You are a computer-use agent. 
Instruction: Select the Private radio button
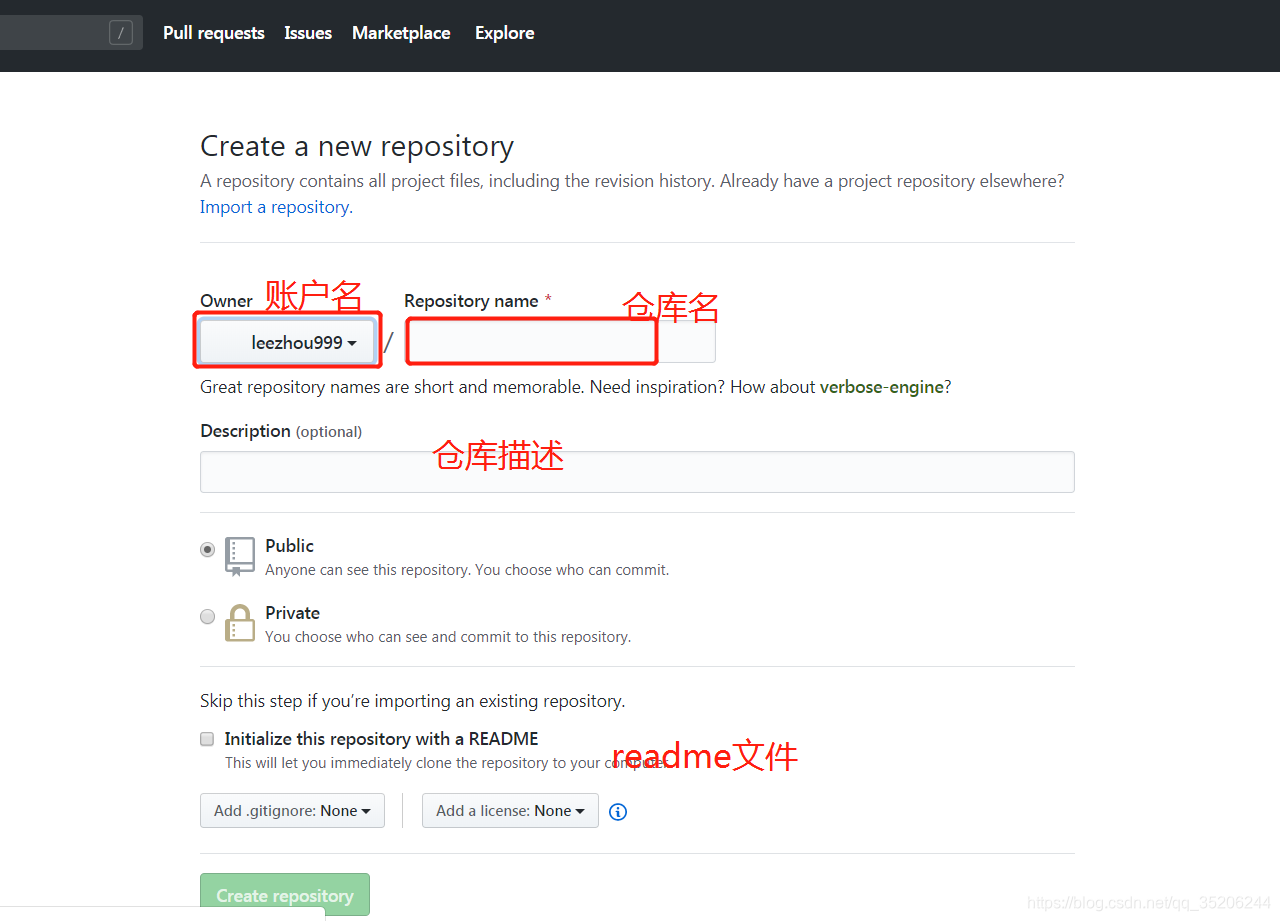pos(207,616)
